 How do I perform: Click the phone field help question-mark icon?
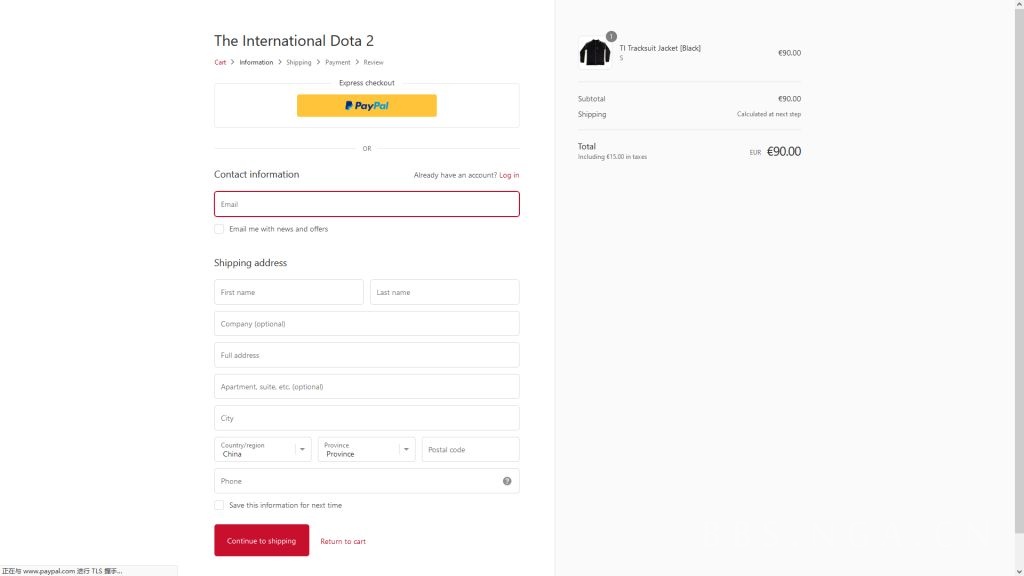pos(507,481)
